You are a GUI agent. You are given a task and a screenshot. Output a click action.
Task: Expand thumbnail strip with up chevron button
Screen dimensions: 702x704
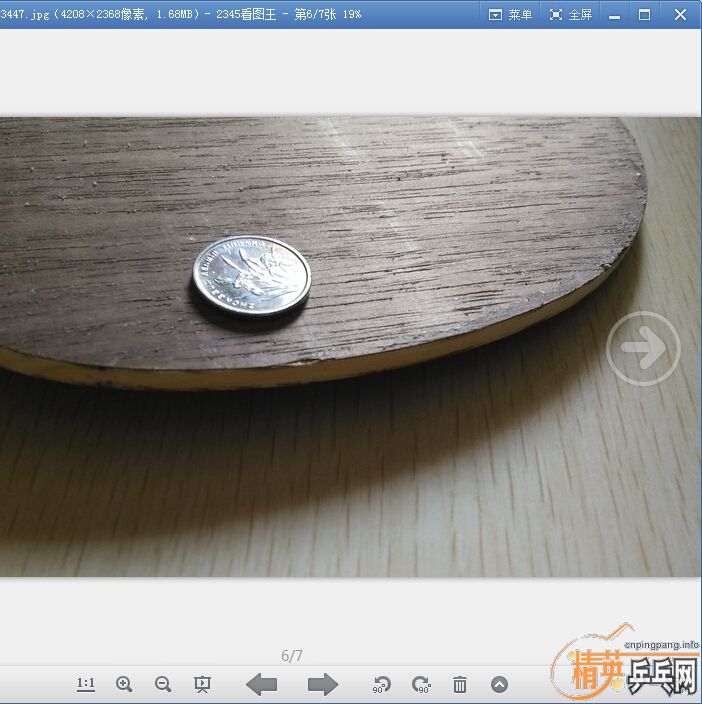click(x=499, y=684)
